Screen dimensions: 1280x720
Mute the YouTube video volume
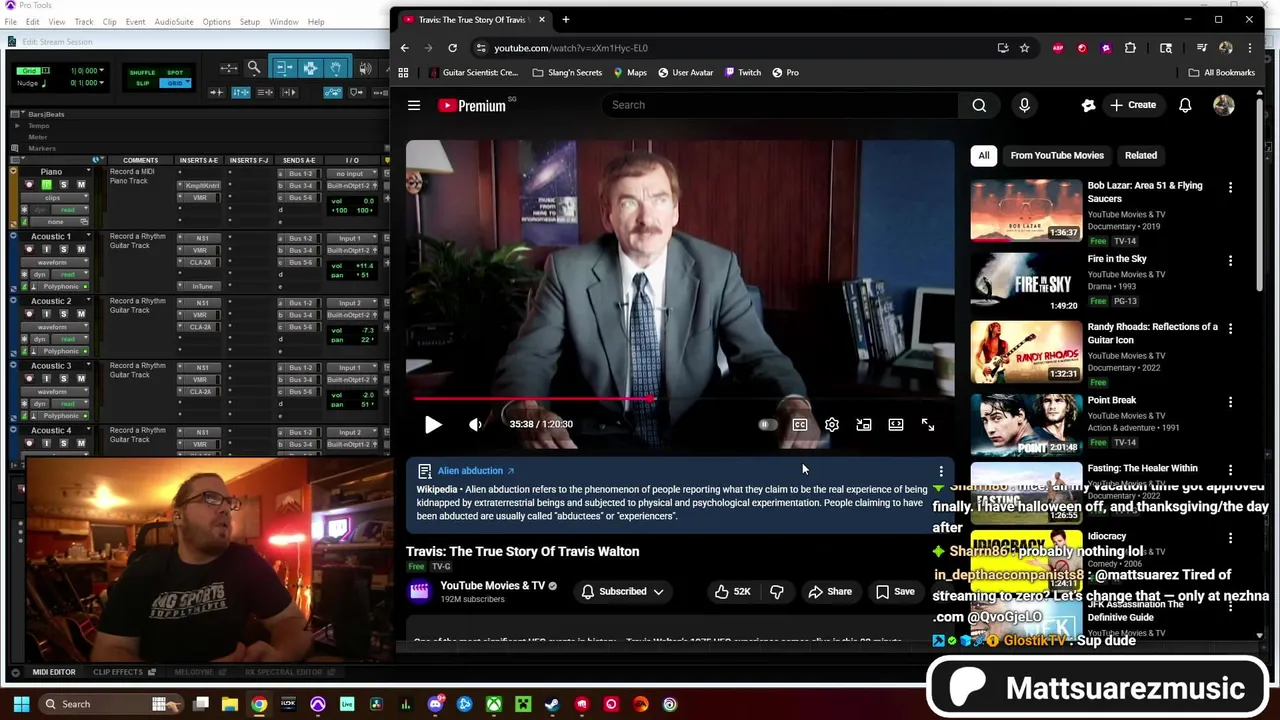click(x=475, y=424)
